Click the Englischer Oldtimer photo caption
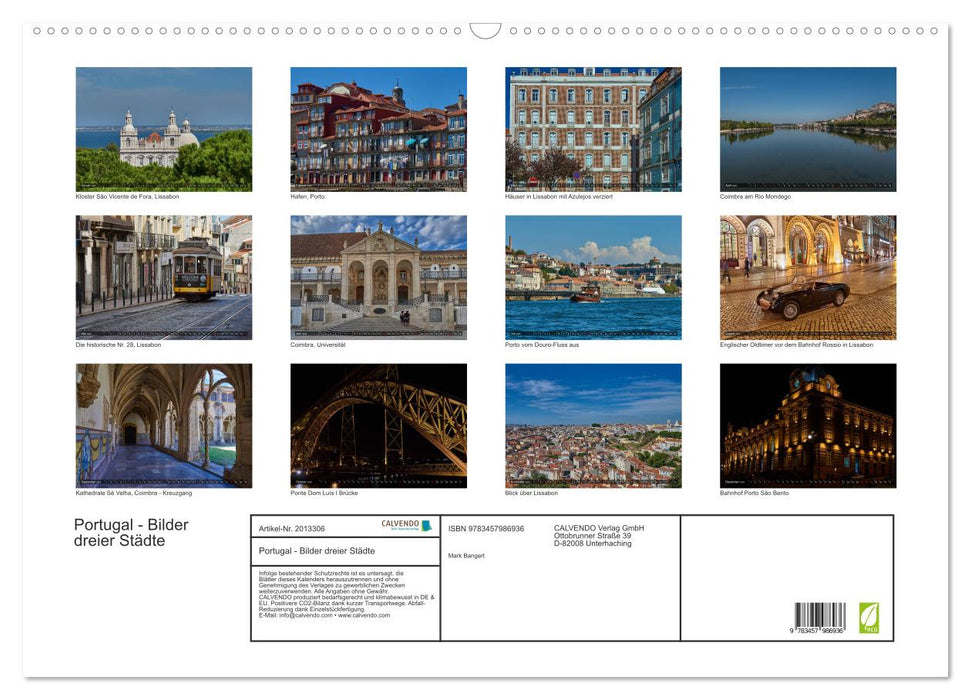The height and width of the screenshot is (700, 971). (x=796, y=343)
